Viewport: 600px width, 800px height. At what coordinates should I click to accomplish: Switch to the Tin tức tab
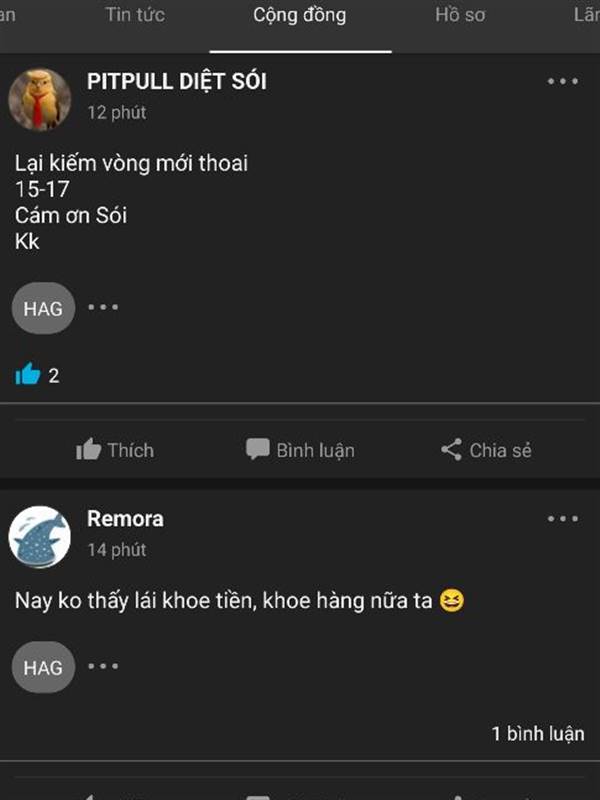[135, 15]
